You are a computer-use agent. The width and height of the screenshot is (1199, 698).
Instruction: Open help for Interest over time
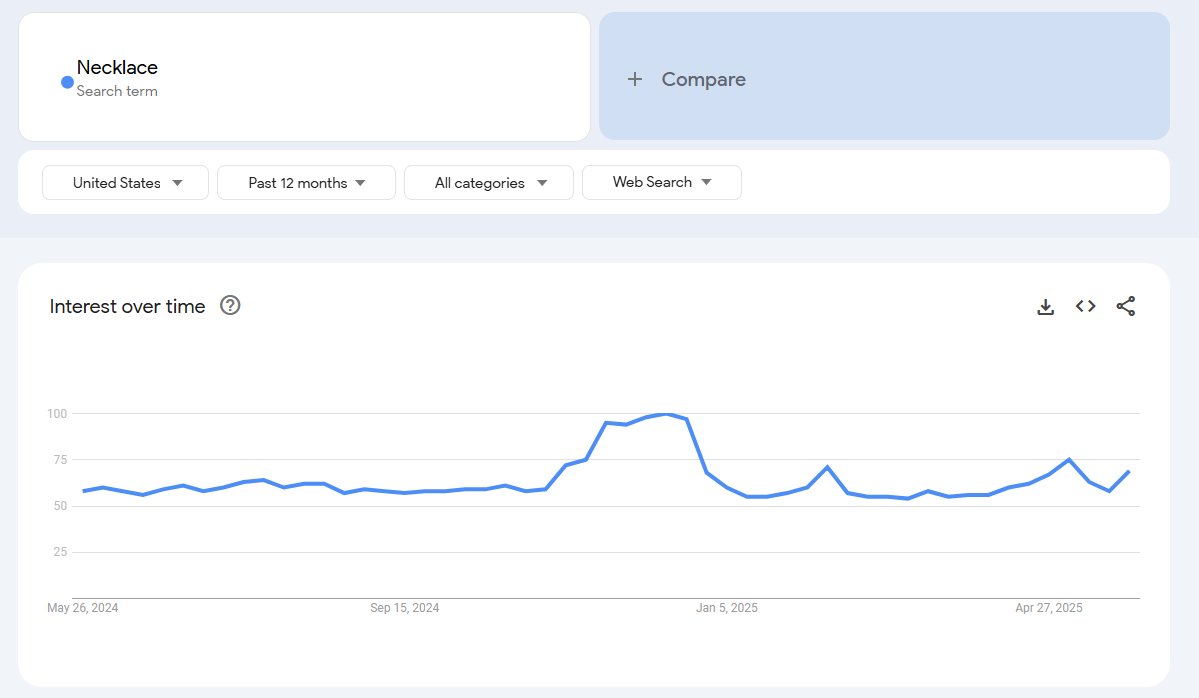(230, 306)
